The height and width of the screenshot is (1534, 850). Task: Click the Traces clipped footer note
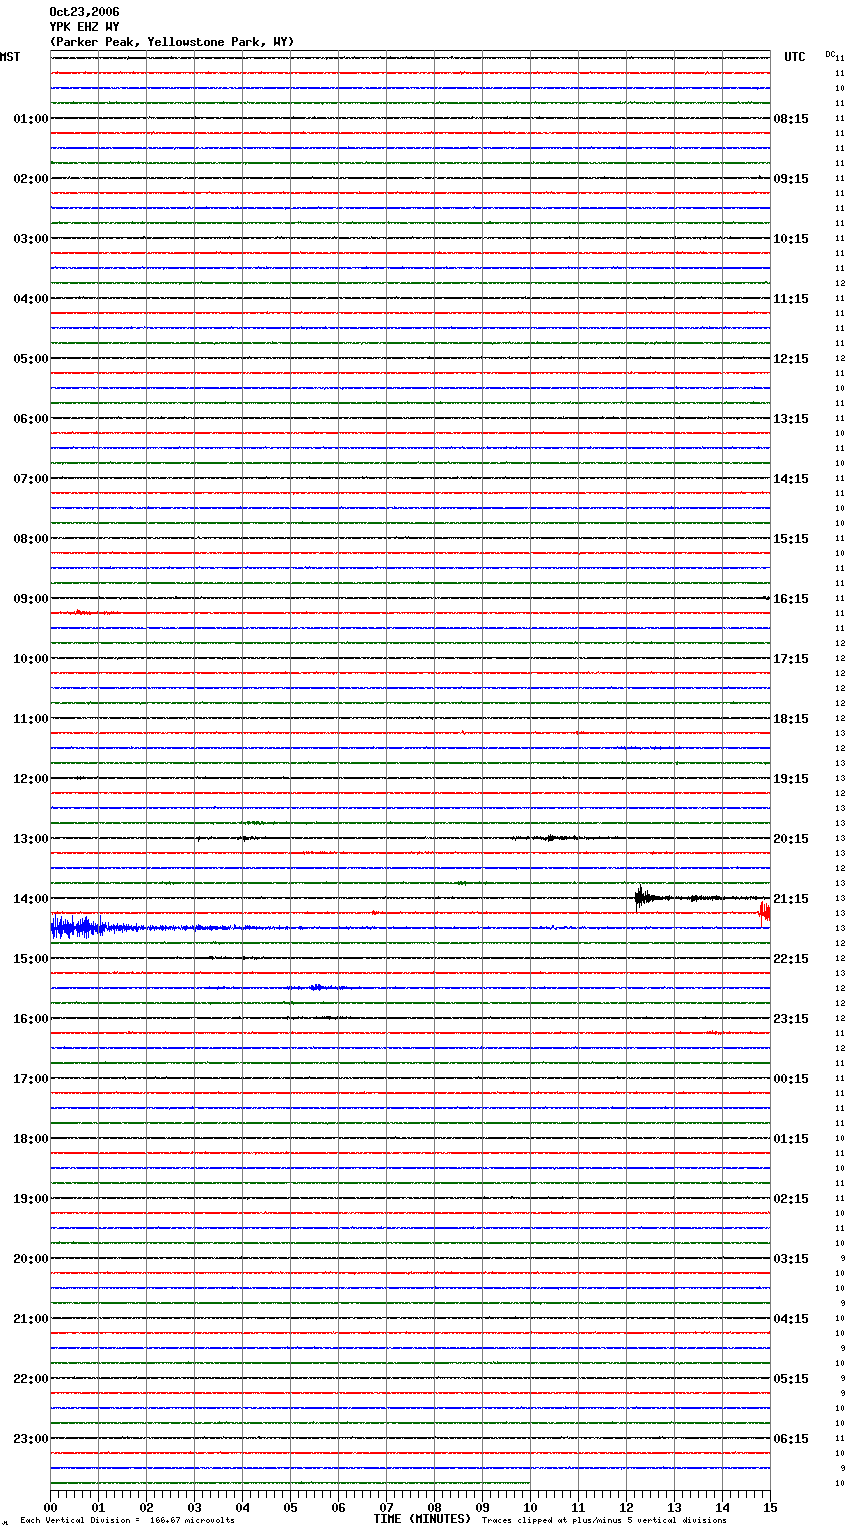coord(604,1521)
